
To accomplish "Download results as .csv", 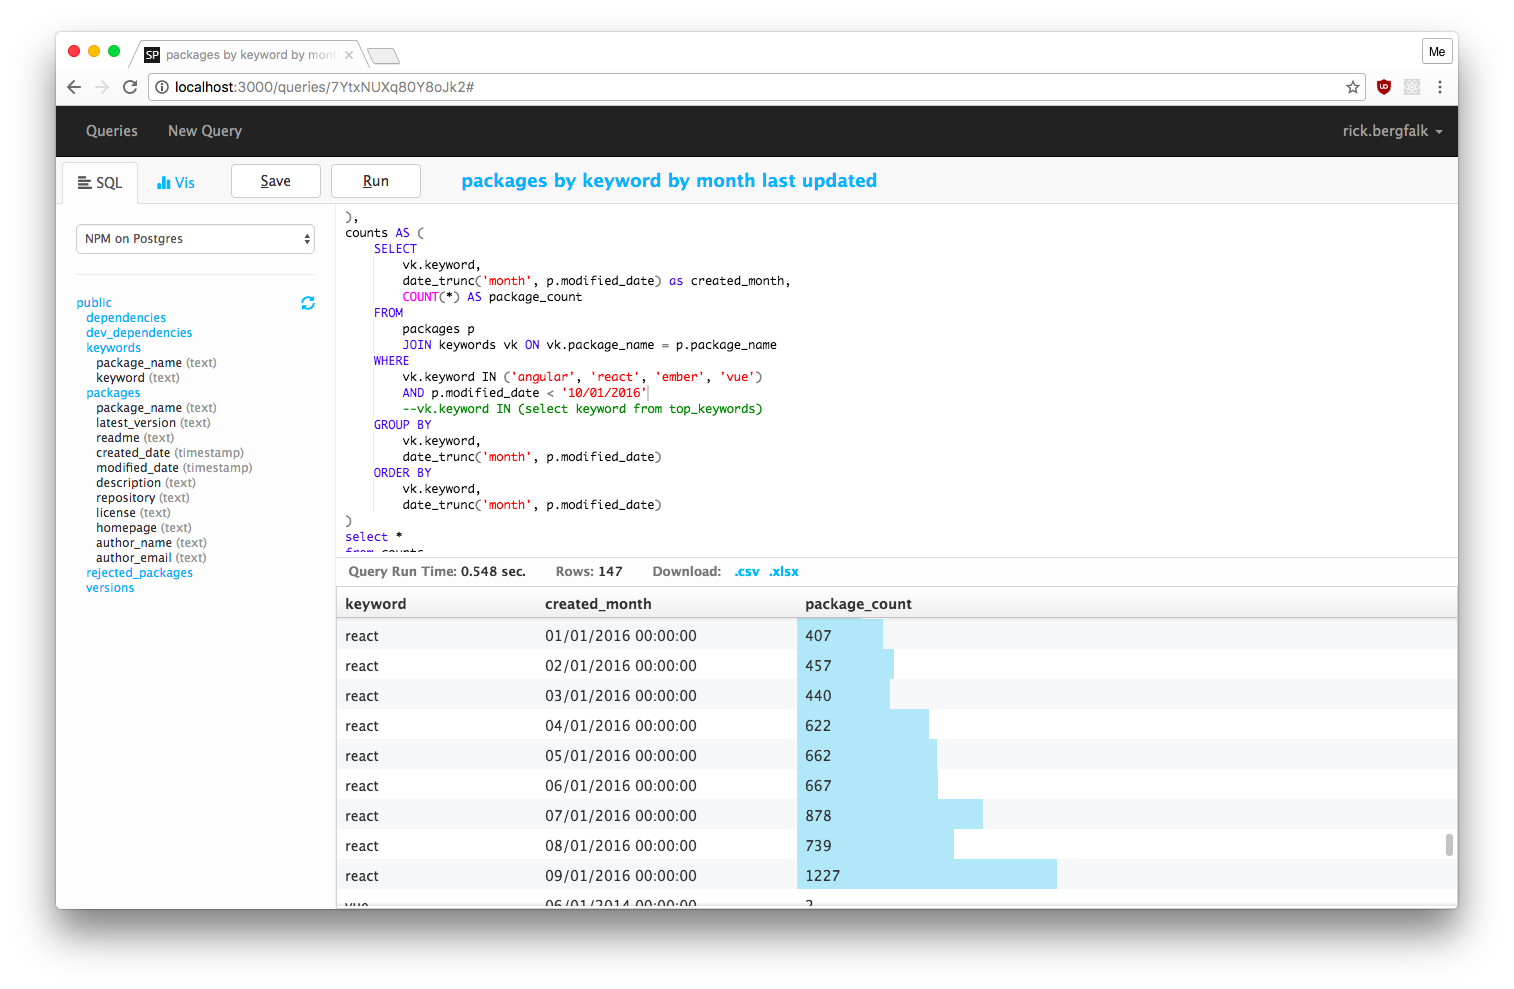I will (x=747, y=571).
